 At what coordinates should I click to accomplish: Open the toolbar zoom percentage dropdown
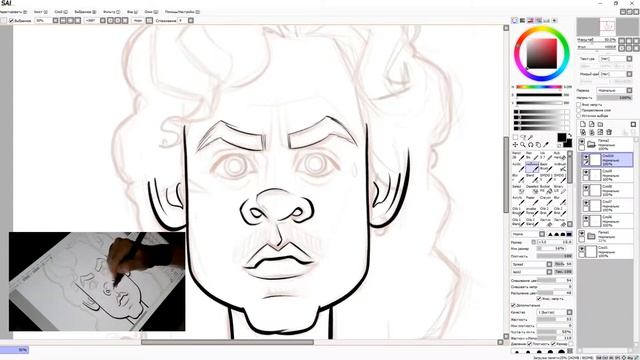[x=56, y=20]
